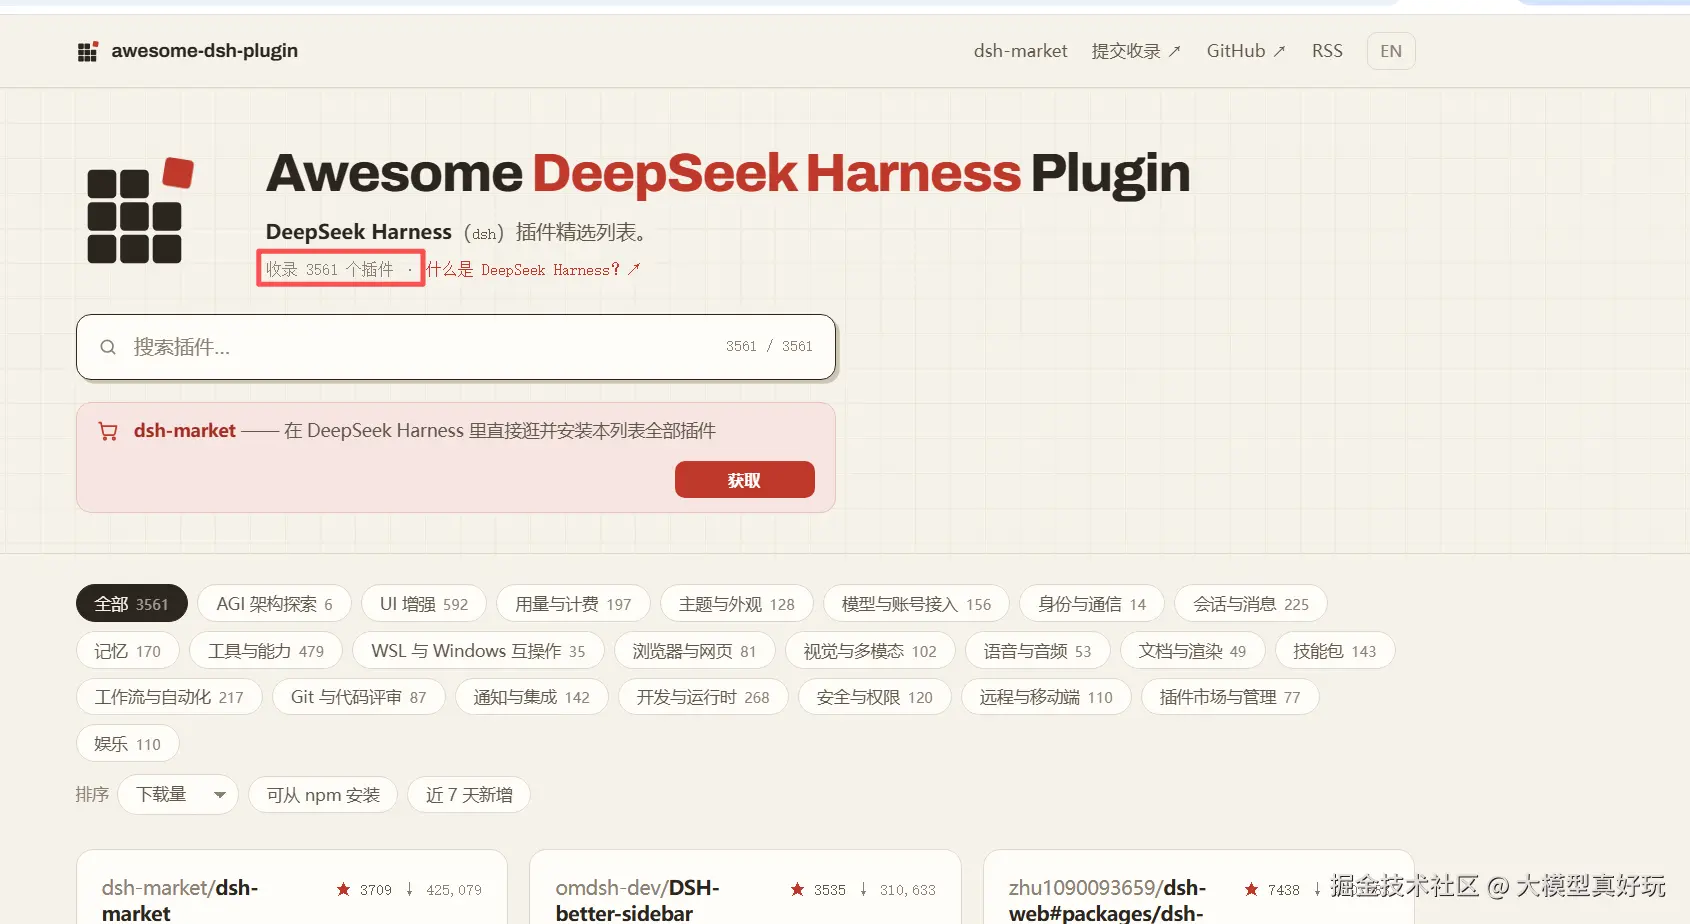This screenshot has width=1690, height=924.
Task: Click the magnifier icon in the search box
Action: pos(108,347)
